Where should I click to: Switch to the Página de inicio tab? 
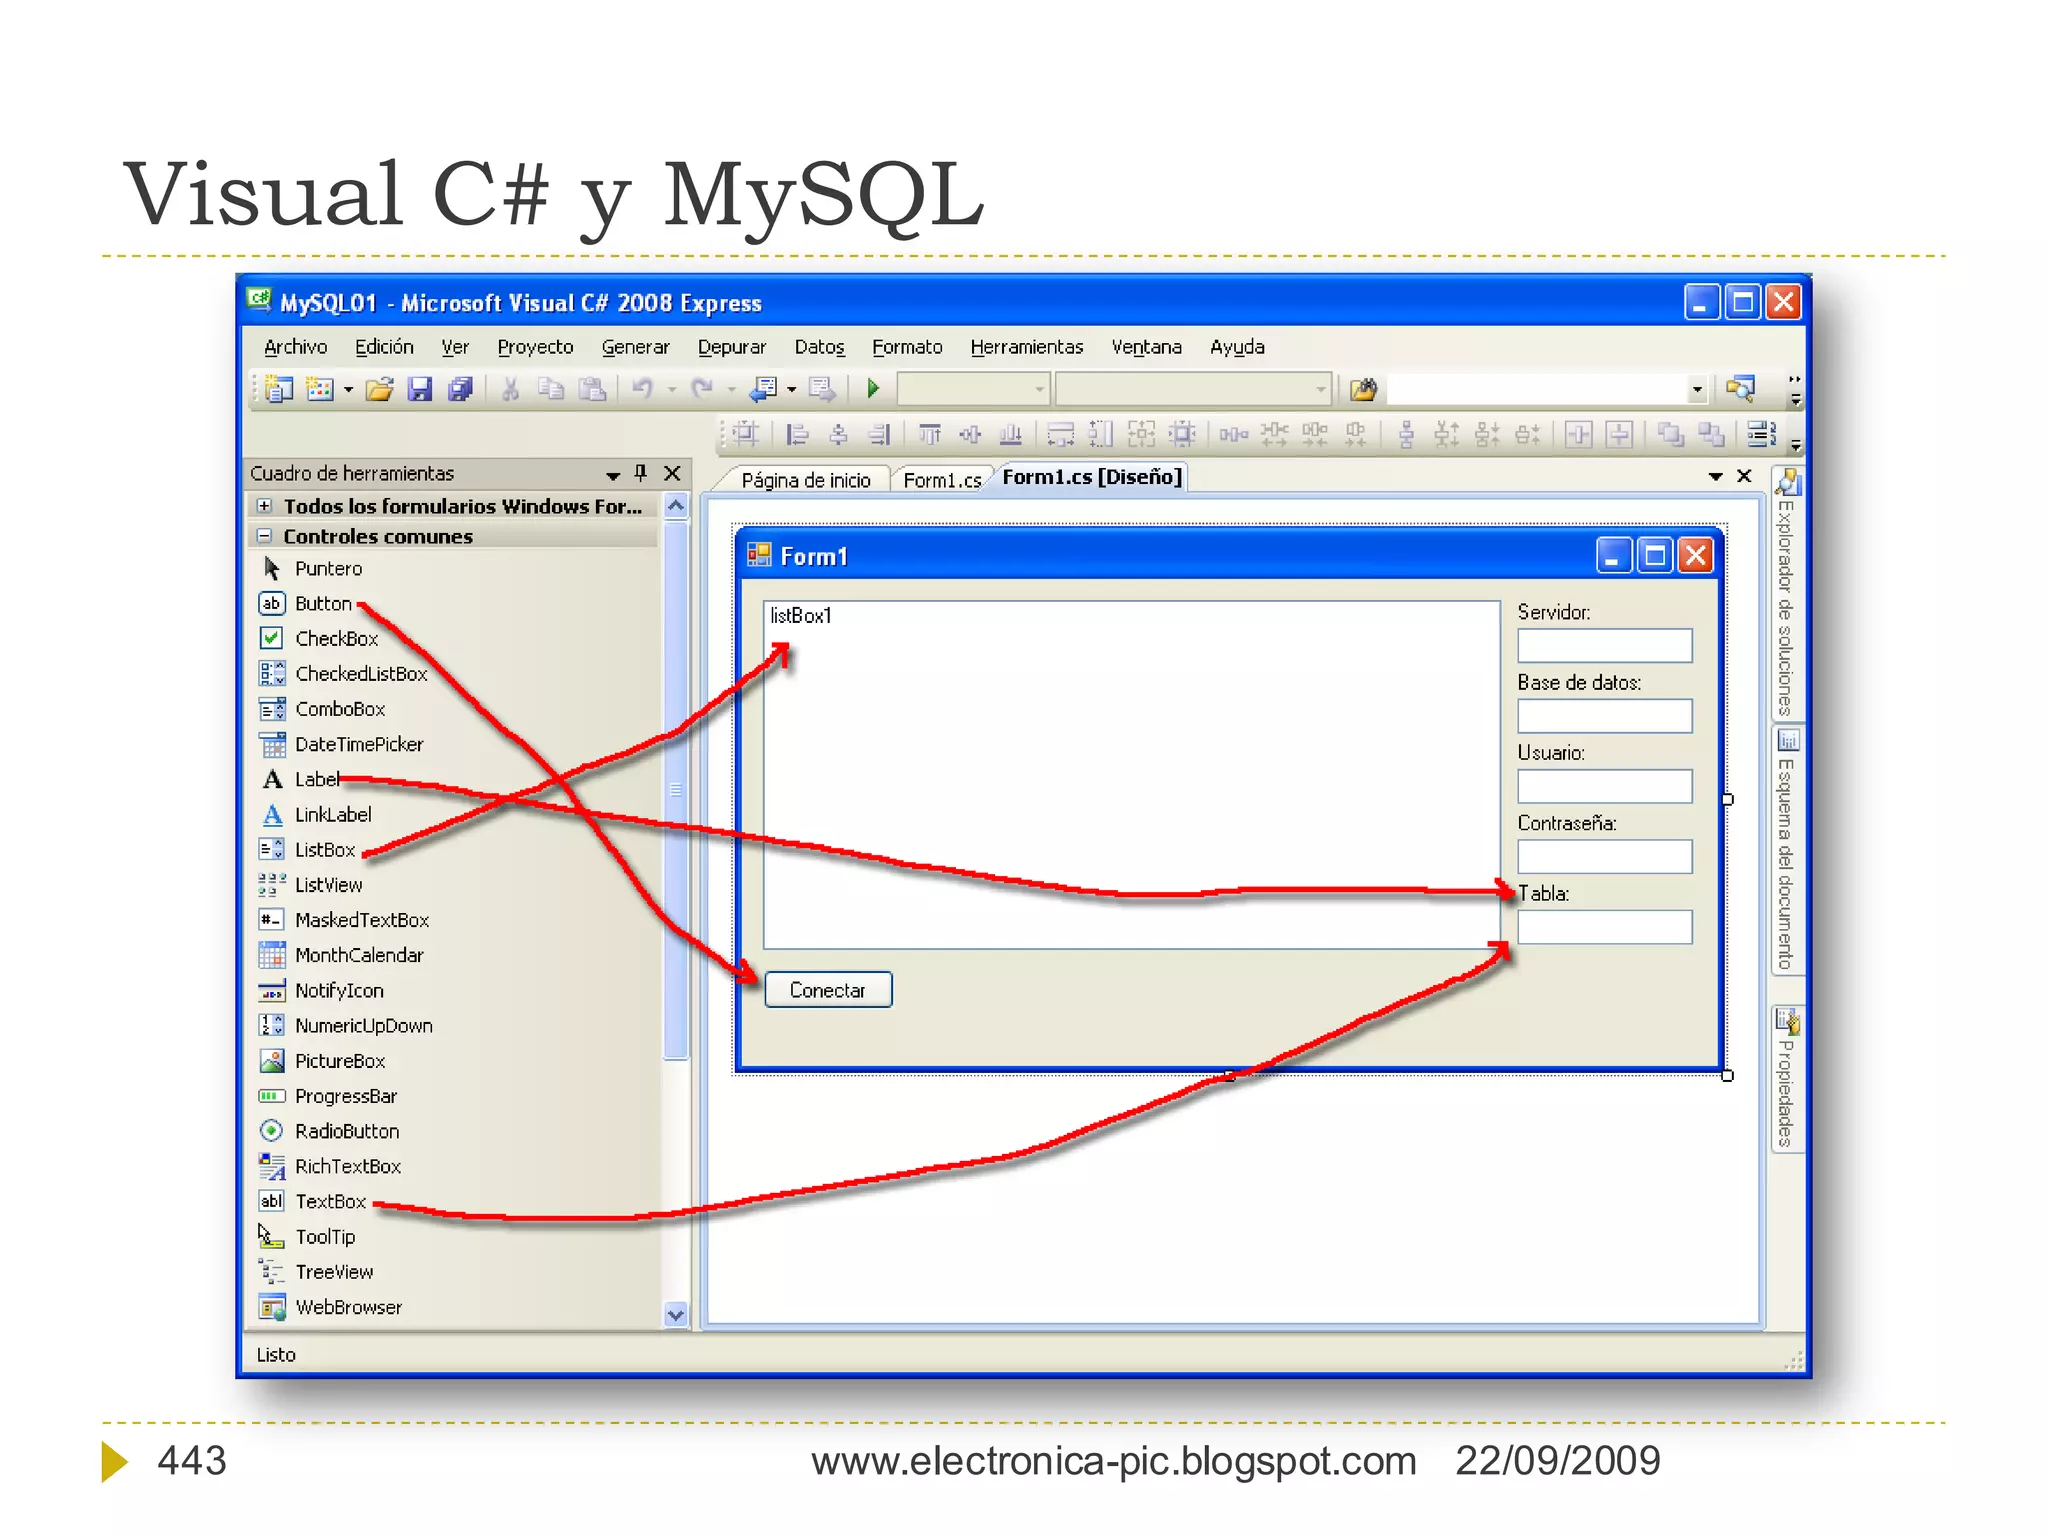806,480
